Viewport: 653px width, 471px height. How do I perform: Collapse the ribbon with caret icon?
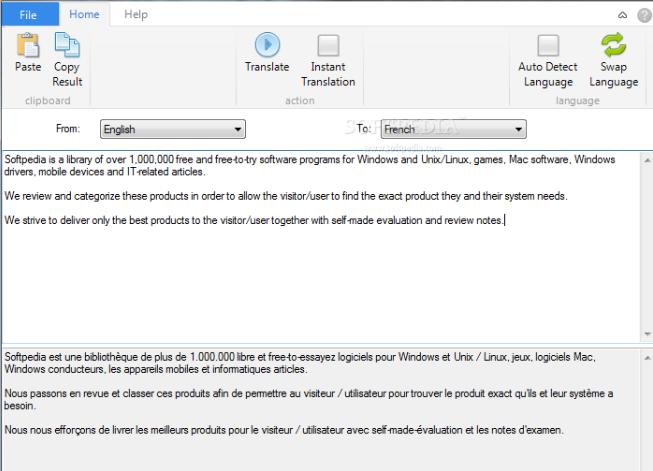point(622,15)
